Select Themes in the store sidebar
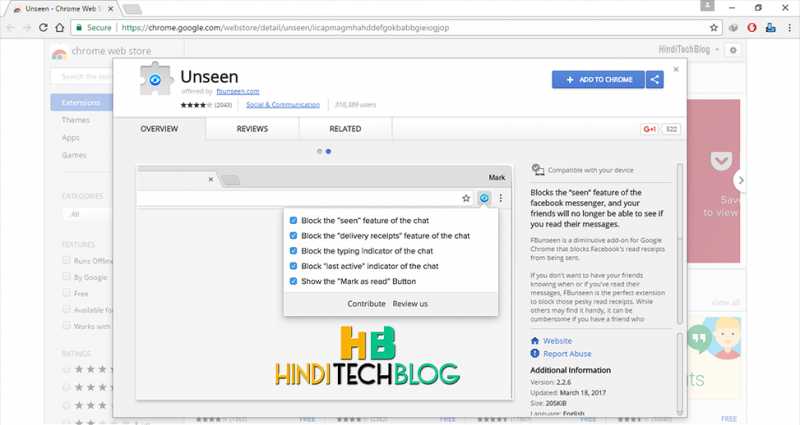800x425 pixels. (76, 120)
